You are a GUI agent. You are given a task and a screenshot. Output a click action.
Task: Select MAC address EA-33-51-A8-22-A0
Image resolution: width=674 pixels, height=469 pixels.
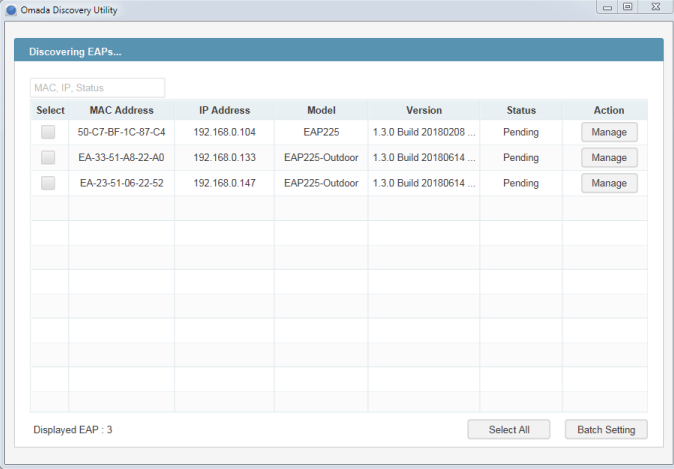[x=122, y=157]
